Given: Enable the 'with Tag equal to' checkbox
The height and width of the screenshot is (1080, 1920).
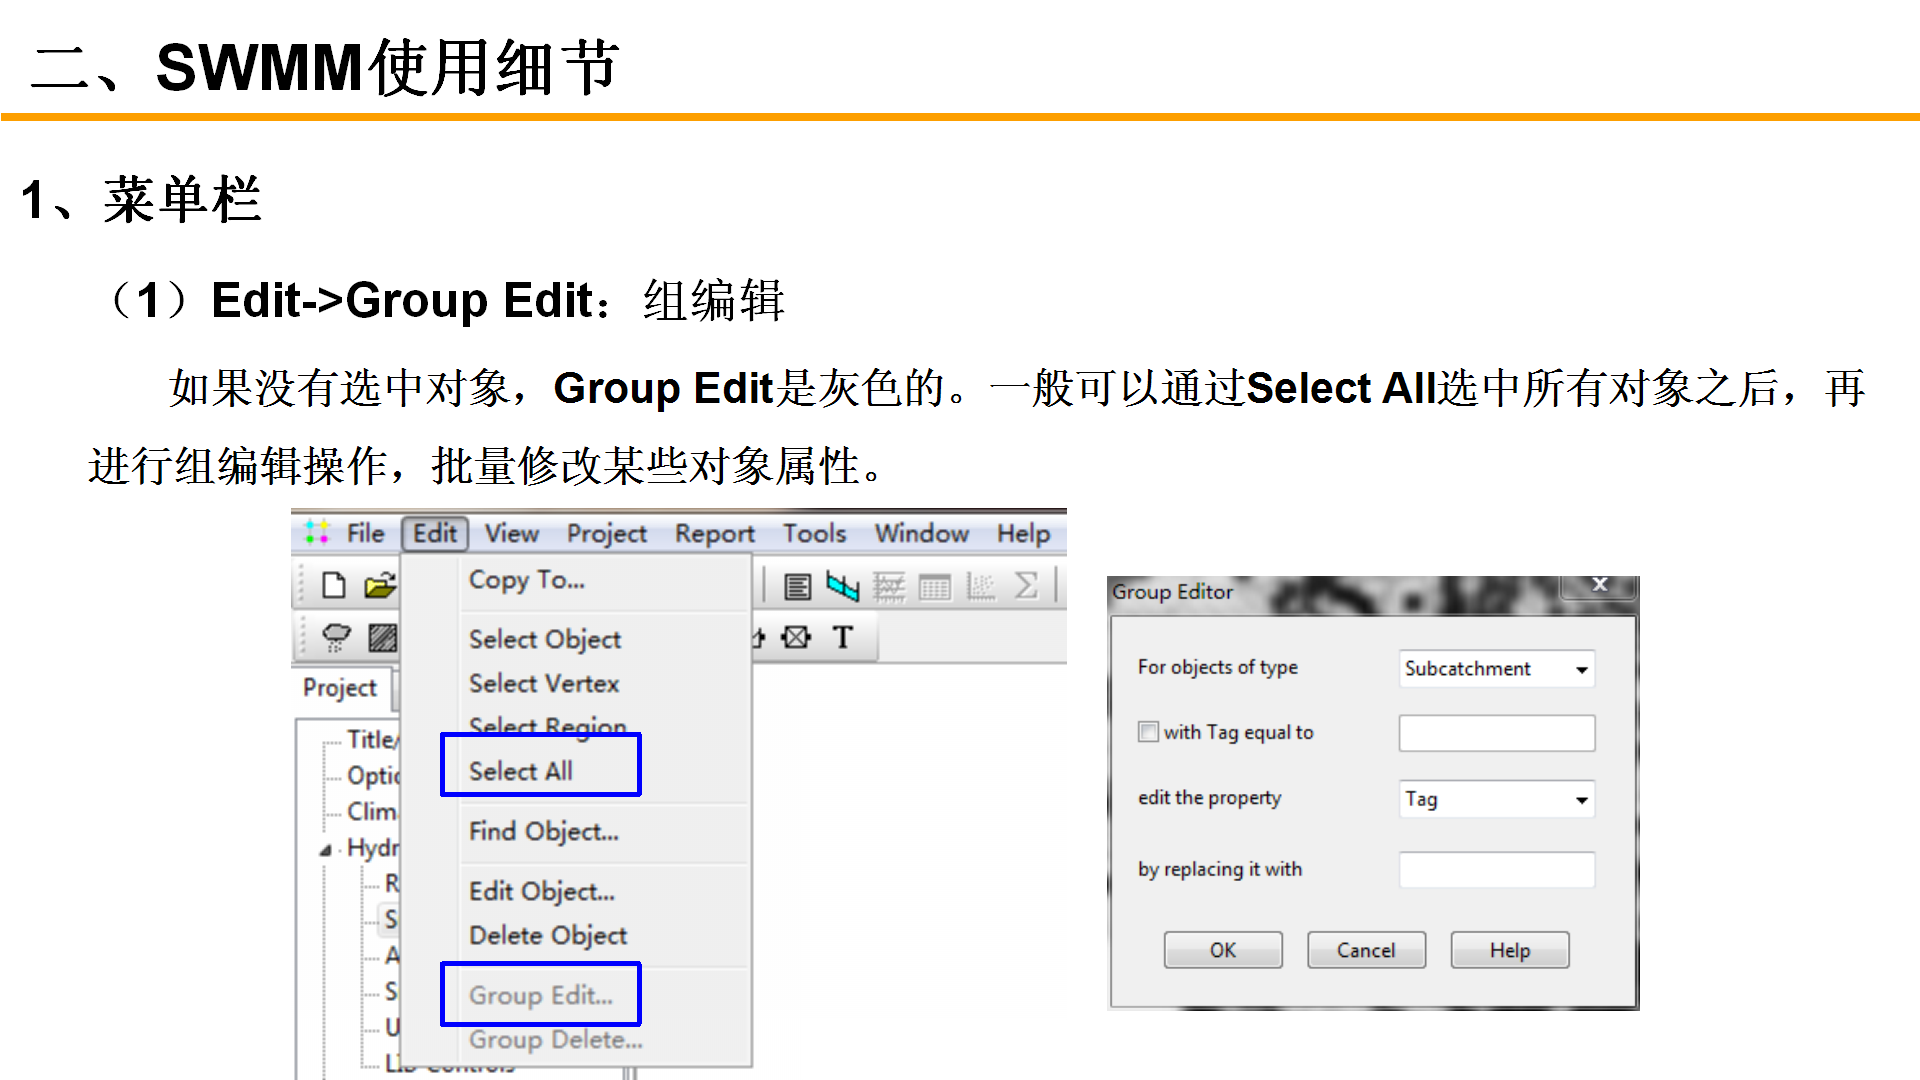Looking at the screenshot, I should click(1148, 732).
